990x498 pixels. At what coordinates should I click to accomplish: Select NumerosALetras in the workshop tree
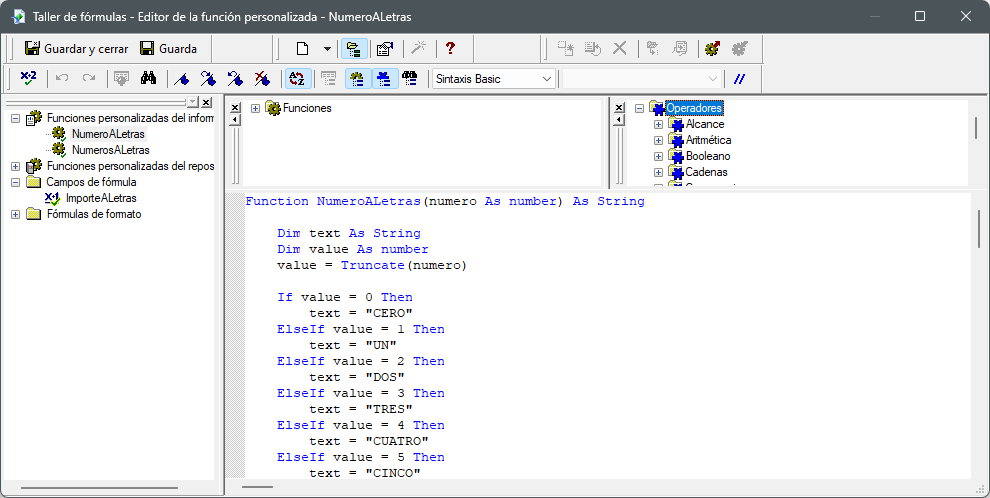[x=110, y=150]
